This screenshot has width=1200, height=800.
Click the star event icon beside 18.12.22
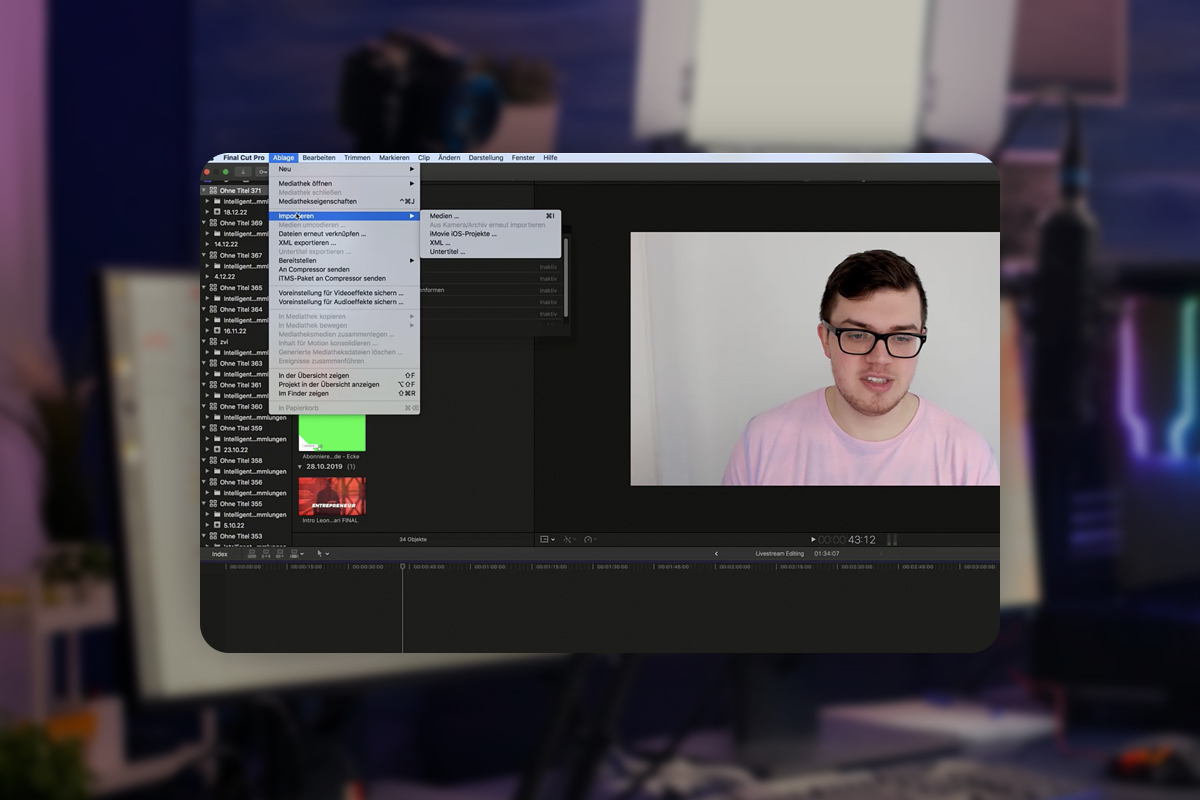(x=217, y=212)
